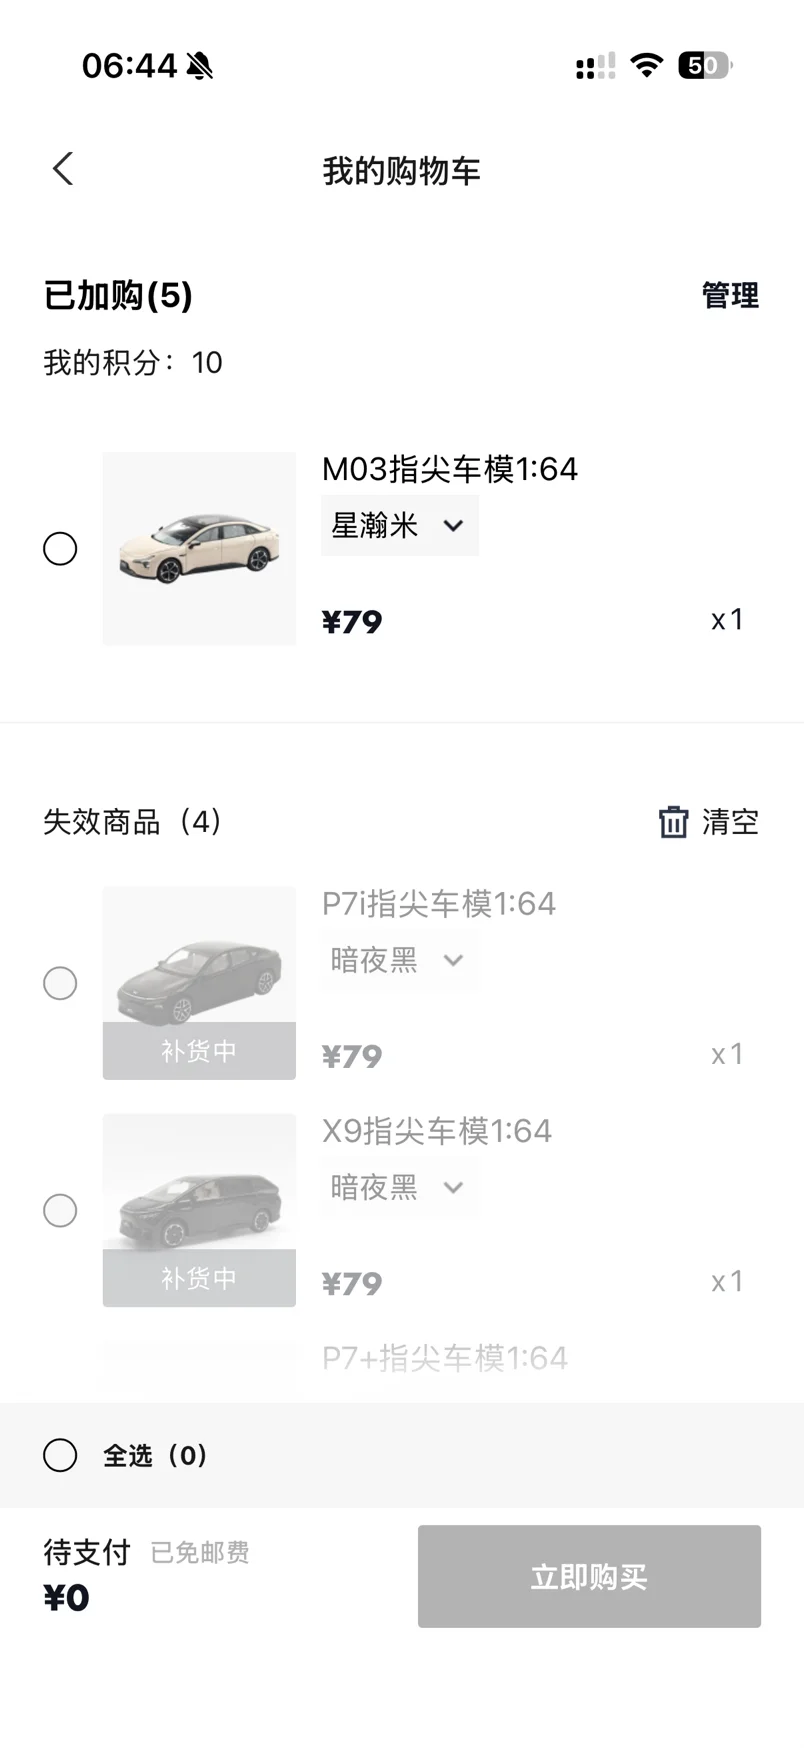The image size is (804, 1748).
Task: Click the trash can icon beside 清空
Action: click(673, 822)
